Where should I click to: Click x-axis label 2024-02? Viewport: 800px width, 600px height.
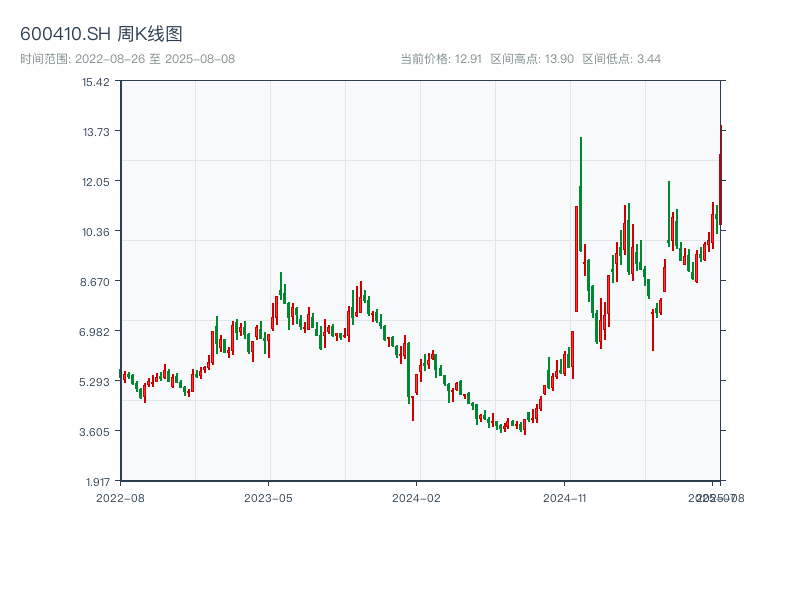tap(416, 498)
